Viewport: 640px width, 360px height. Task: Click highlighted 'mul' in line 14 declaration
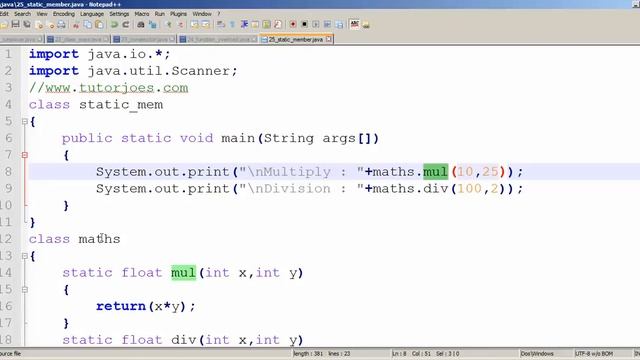tap(184, 273)
